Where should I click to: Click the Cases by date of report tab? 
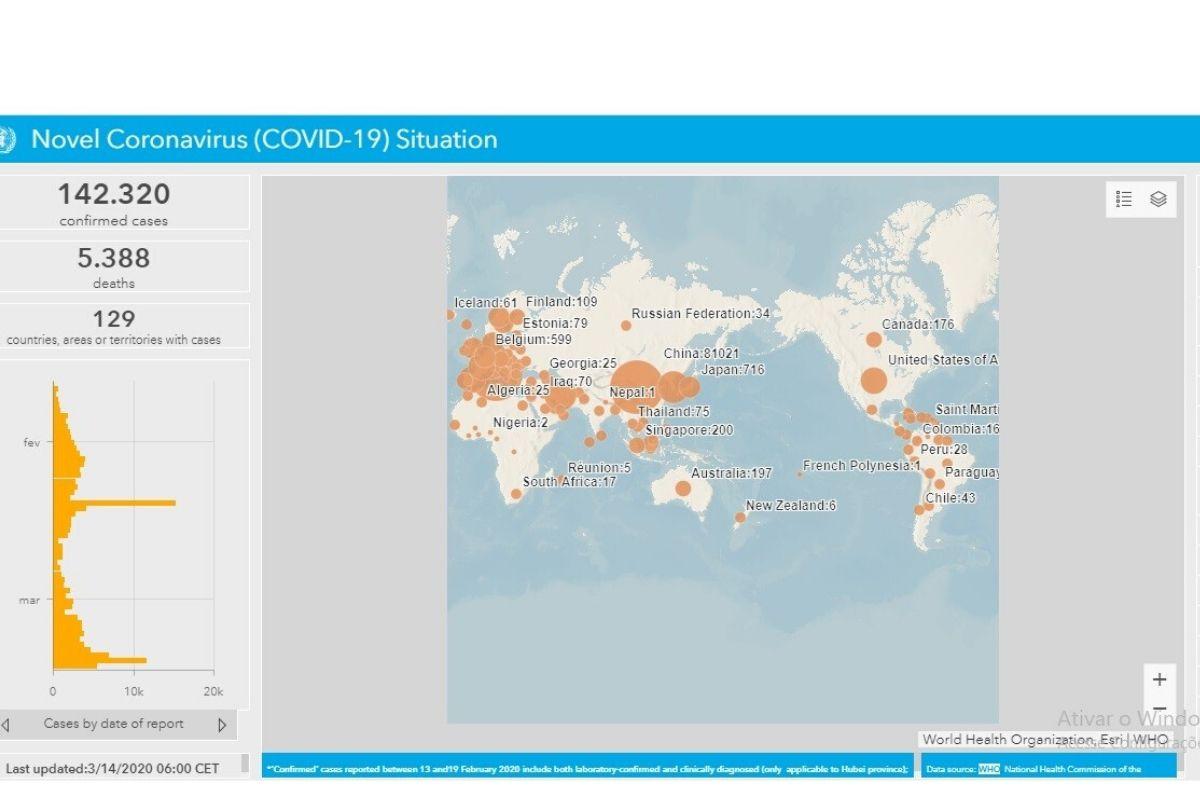click(x=113, y=724)
